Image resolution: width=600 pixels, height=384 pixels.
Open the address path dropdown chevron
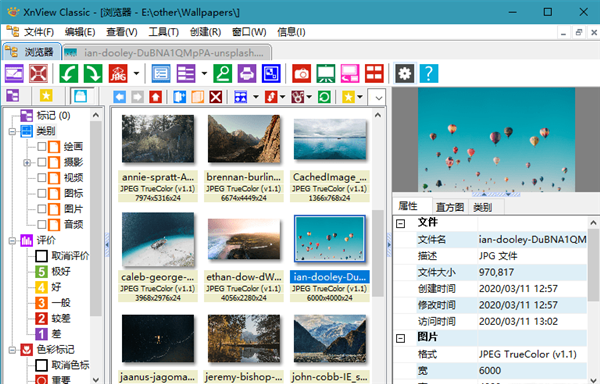tap(378, 98)
